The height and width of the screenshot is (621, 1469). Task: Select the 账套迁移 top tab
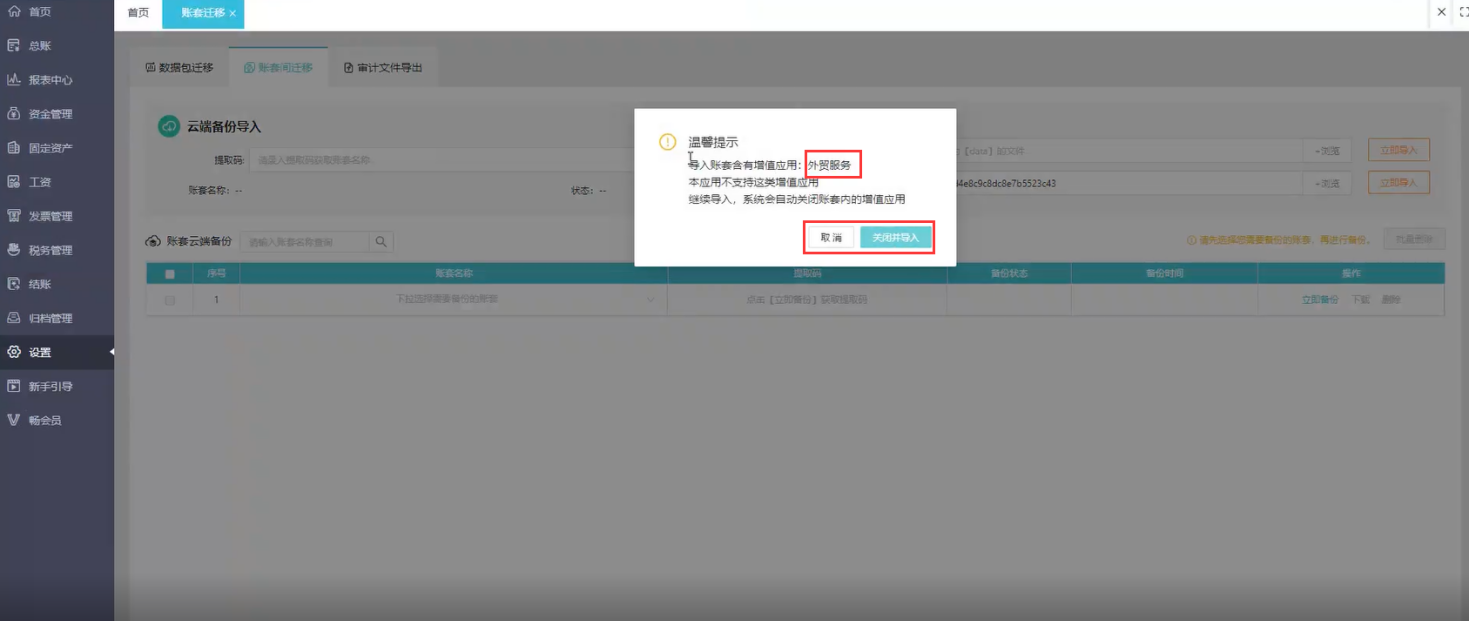pyautogui.click(x=203, y=13)
